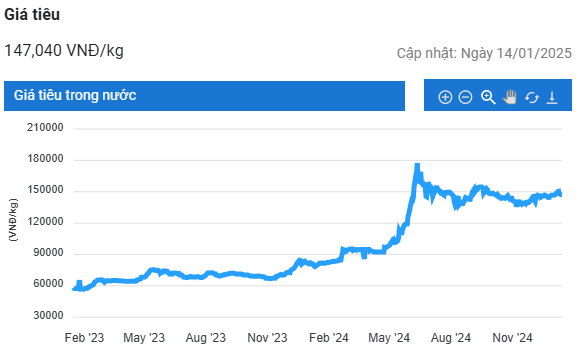Click the price peak near 180000
This screenshot has width=583, height=361.
(417, 166)
